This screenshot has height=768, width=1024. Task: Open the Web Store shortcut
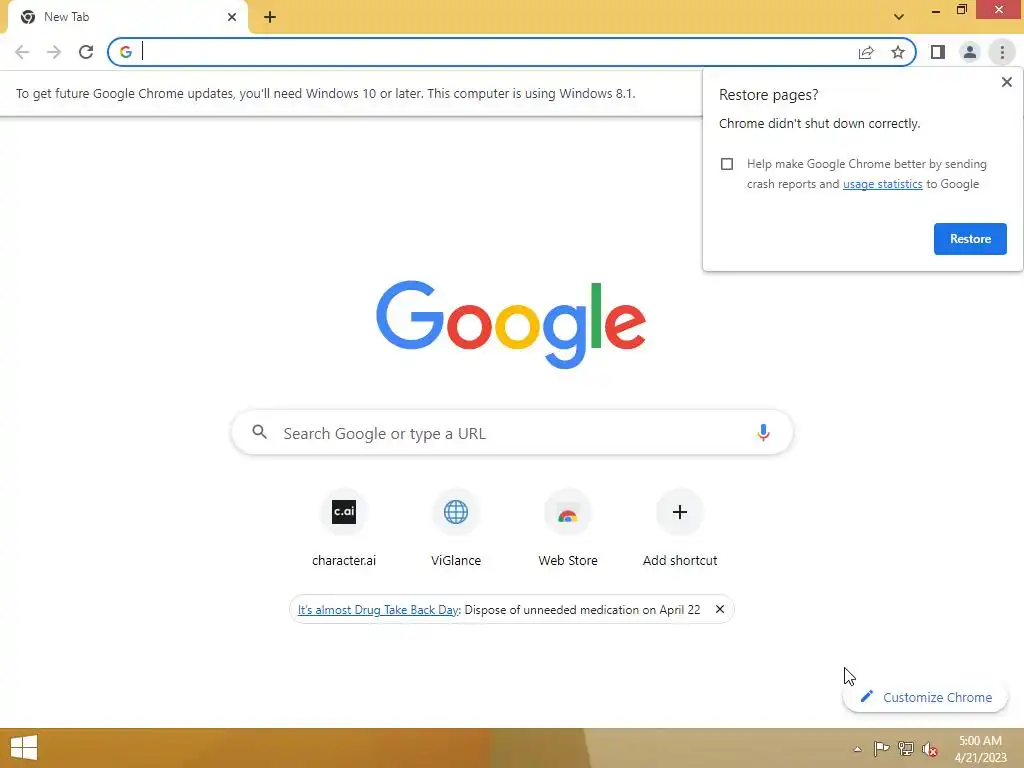pos(568,529)
